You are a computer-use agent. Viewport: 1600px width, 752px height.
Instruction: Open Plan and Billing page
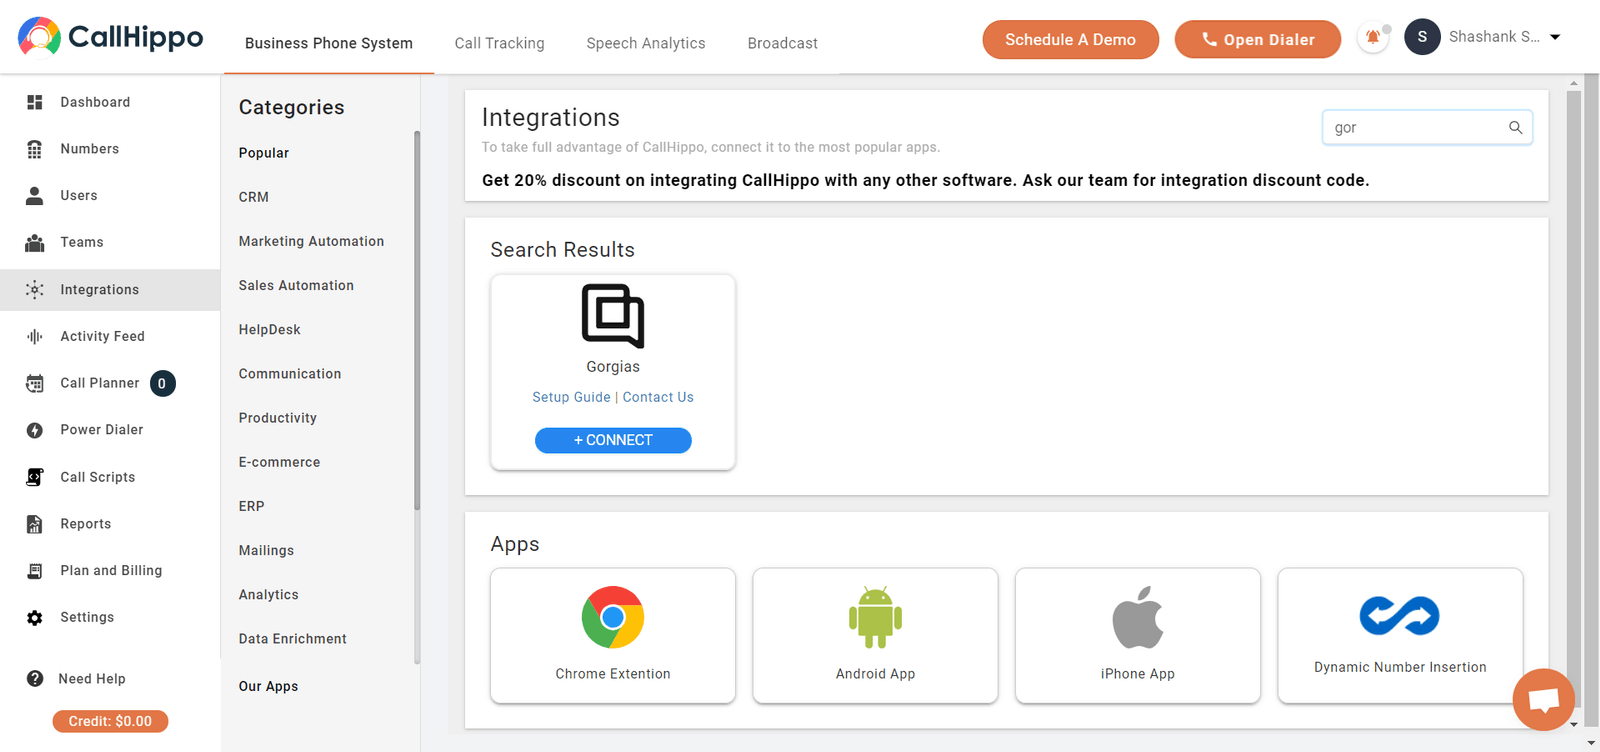(110, 571)
